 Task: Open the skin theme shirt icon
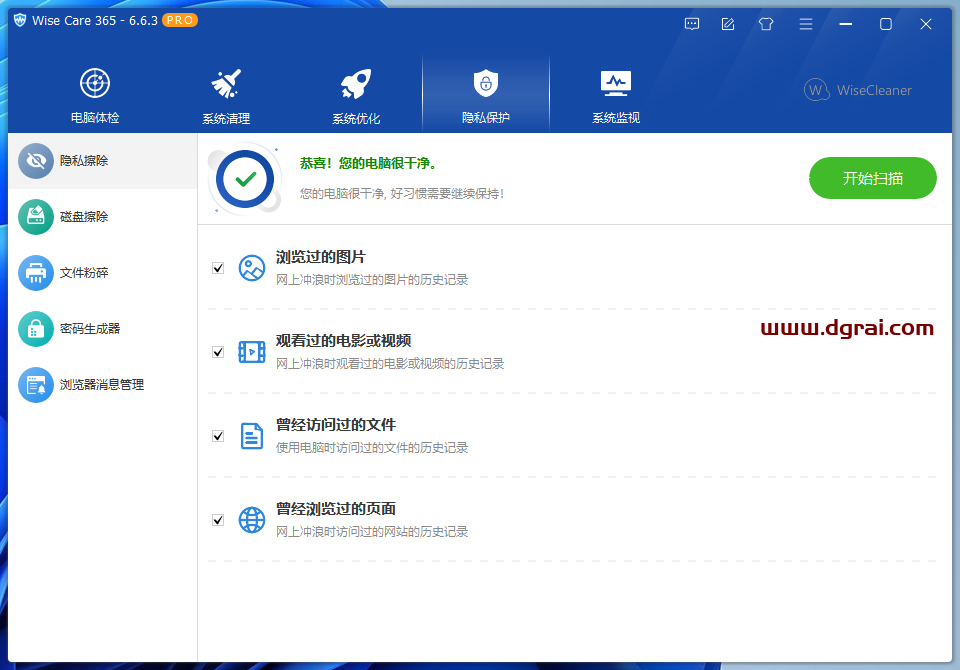766,24
